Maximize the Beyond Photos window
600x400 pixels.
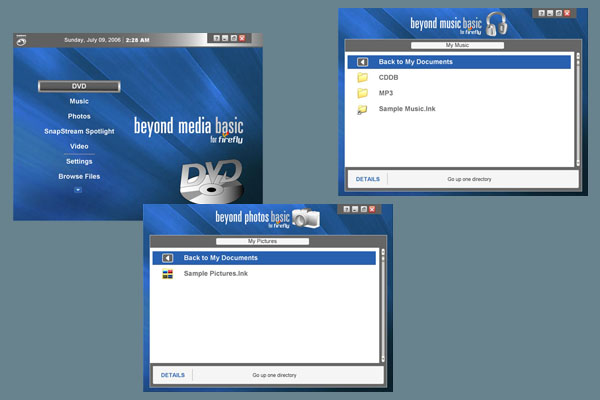(x=363, y=209)
